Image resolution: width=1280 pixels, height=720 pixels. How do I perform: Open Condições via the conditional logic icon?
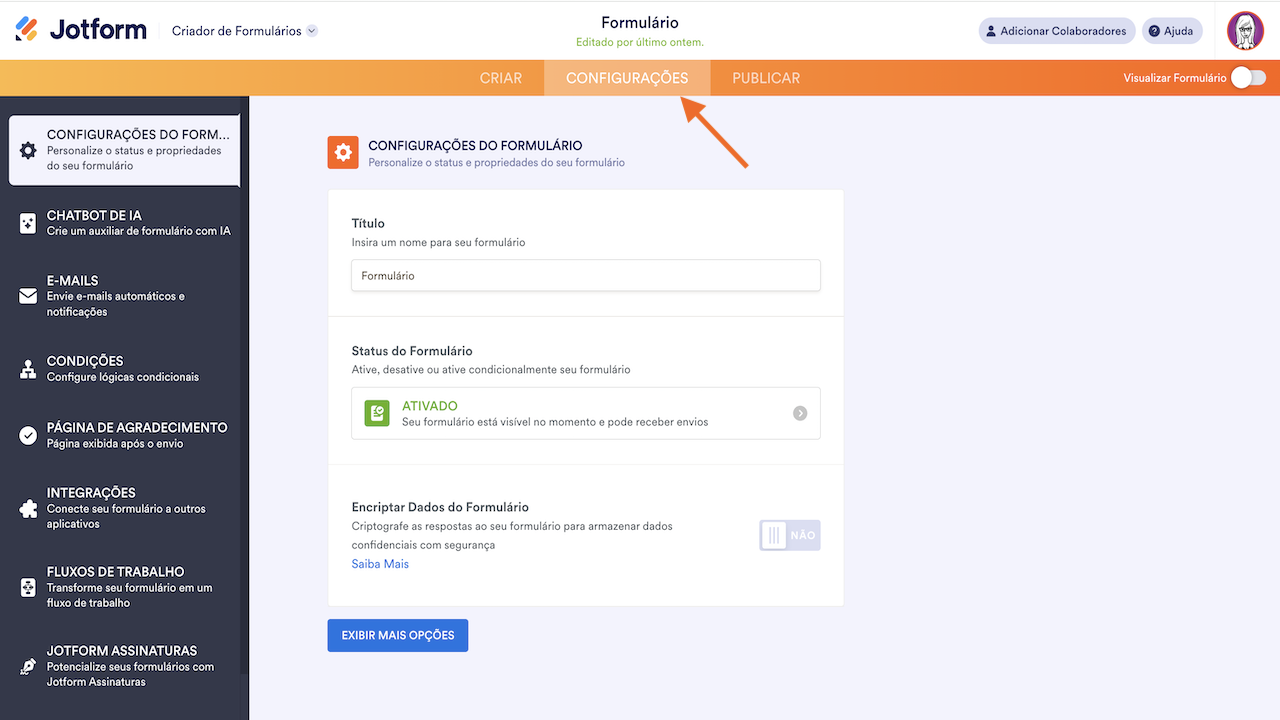pyautogui.click(x=28, y=368)
